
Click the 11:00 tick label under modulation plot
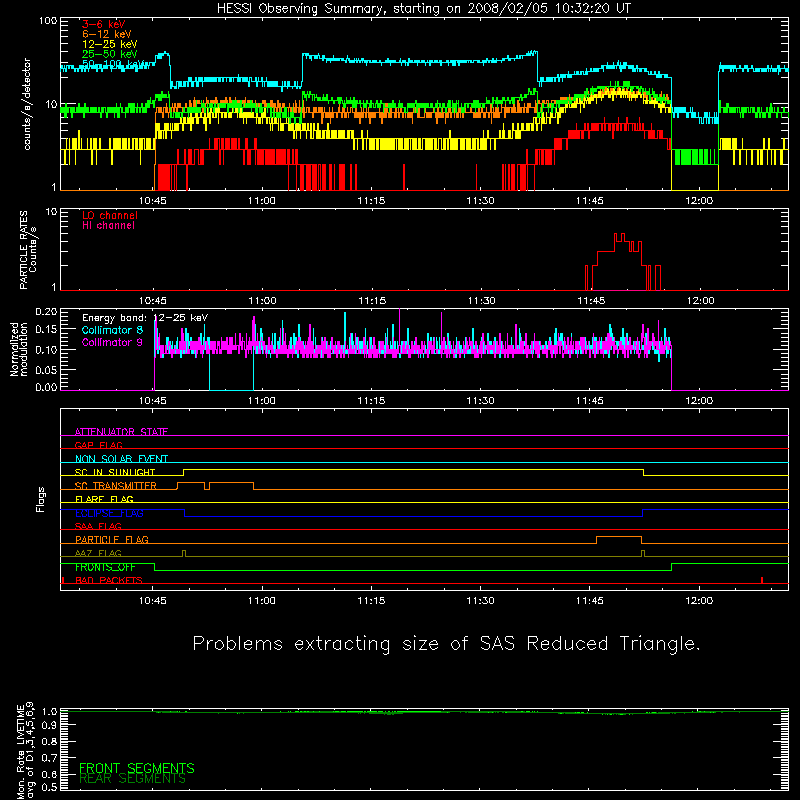click(x=262, y=401)
